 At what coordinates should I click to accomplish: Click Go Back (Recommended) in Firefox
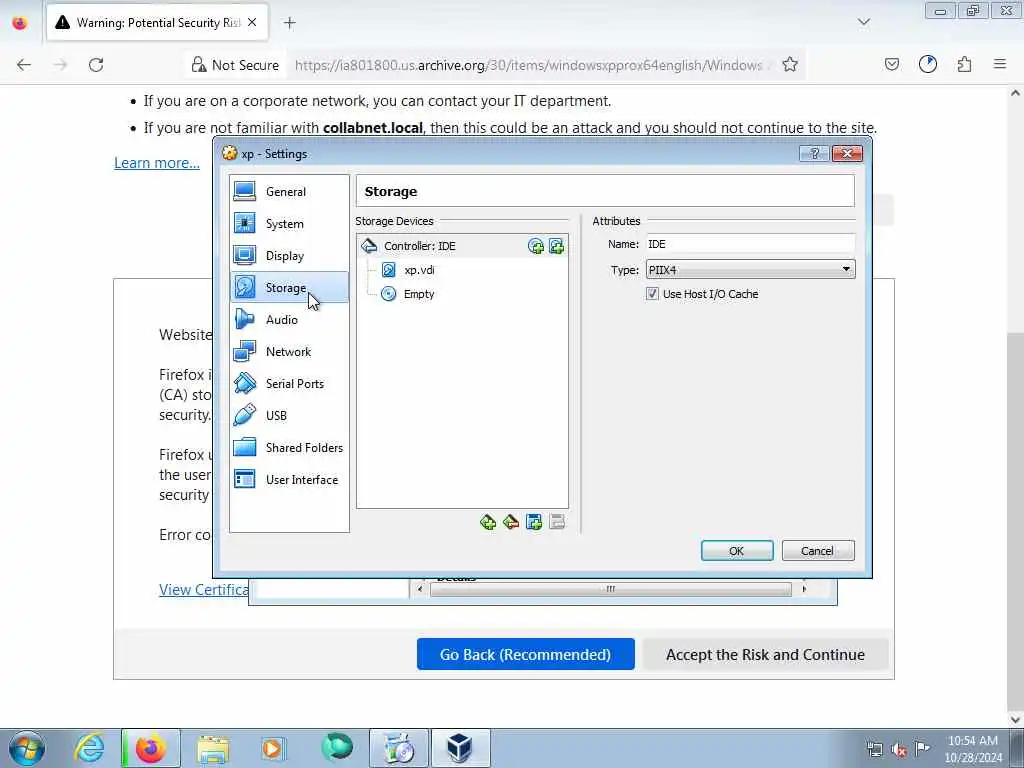tap(526, 654)
